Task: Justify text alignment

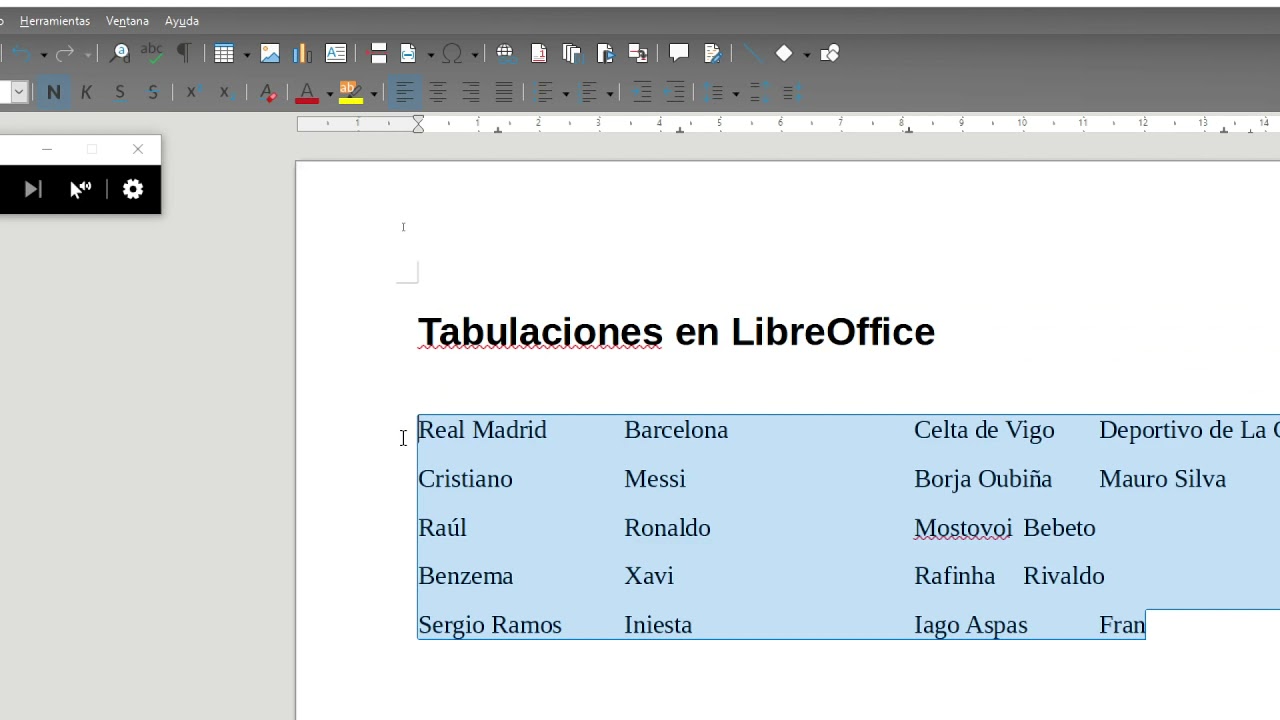Action: [504, 92]
